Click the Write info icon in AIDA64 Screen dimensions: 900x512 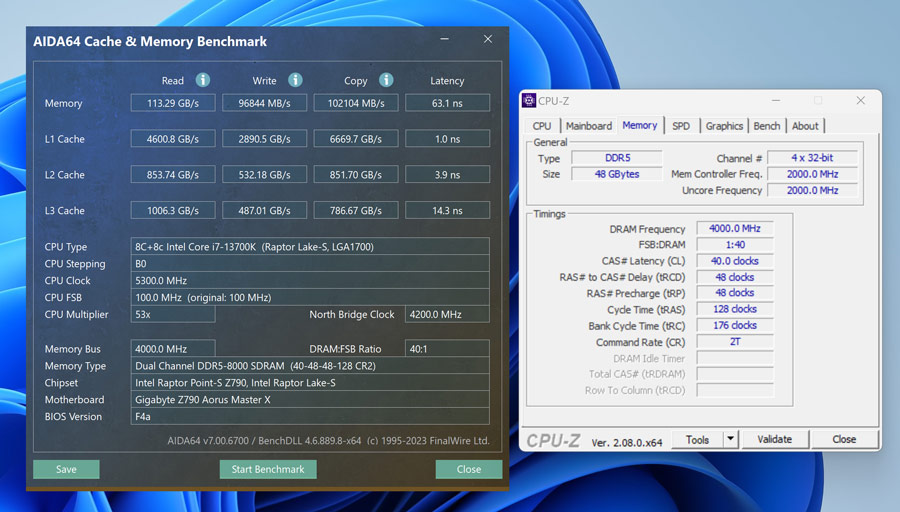295,80
